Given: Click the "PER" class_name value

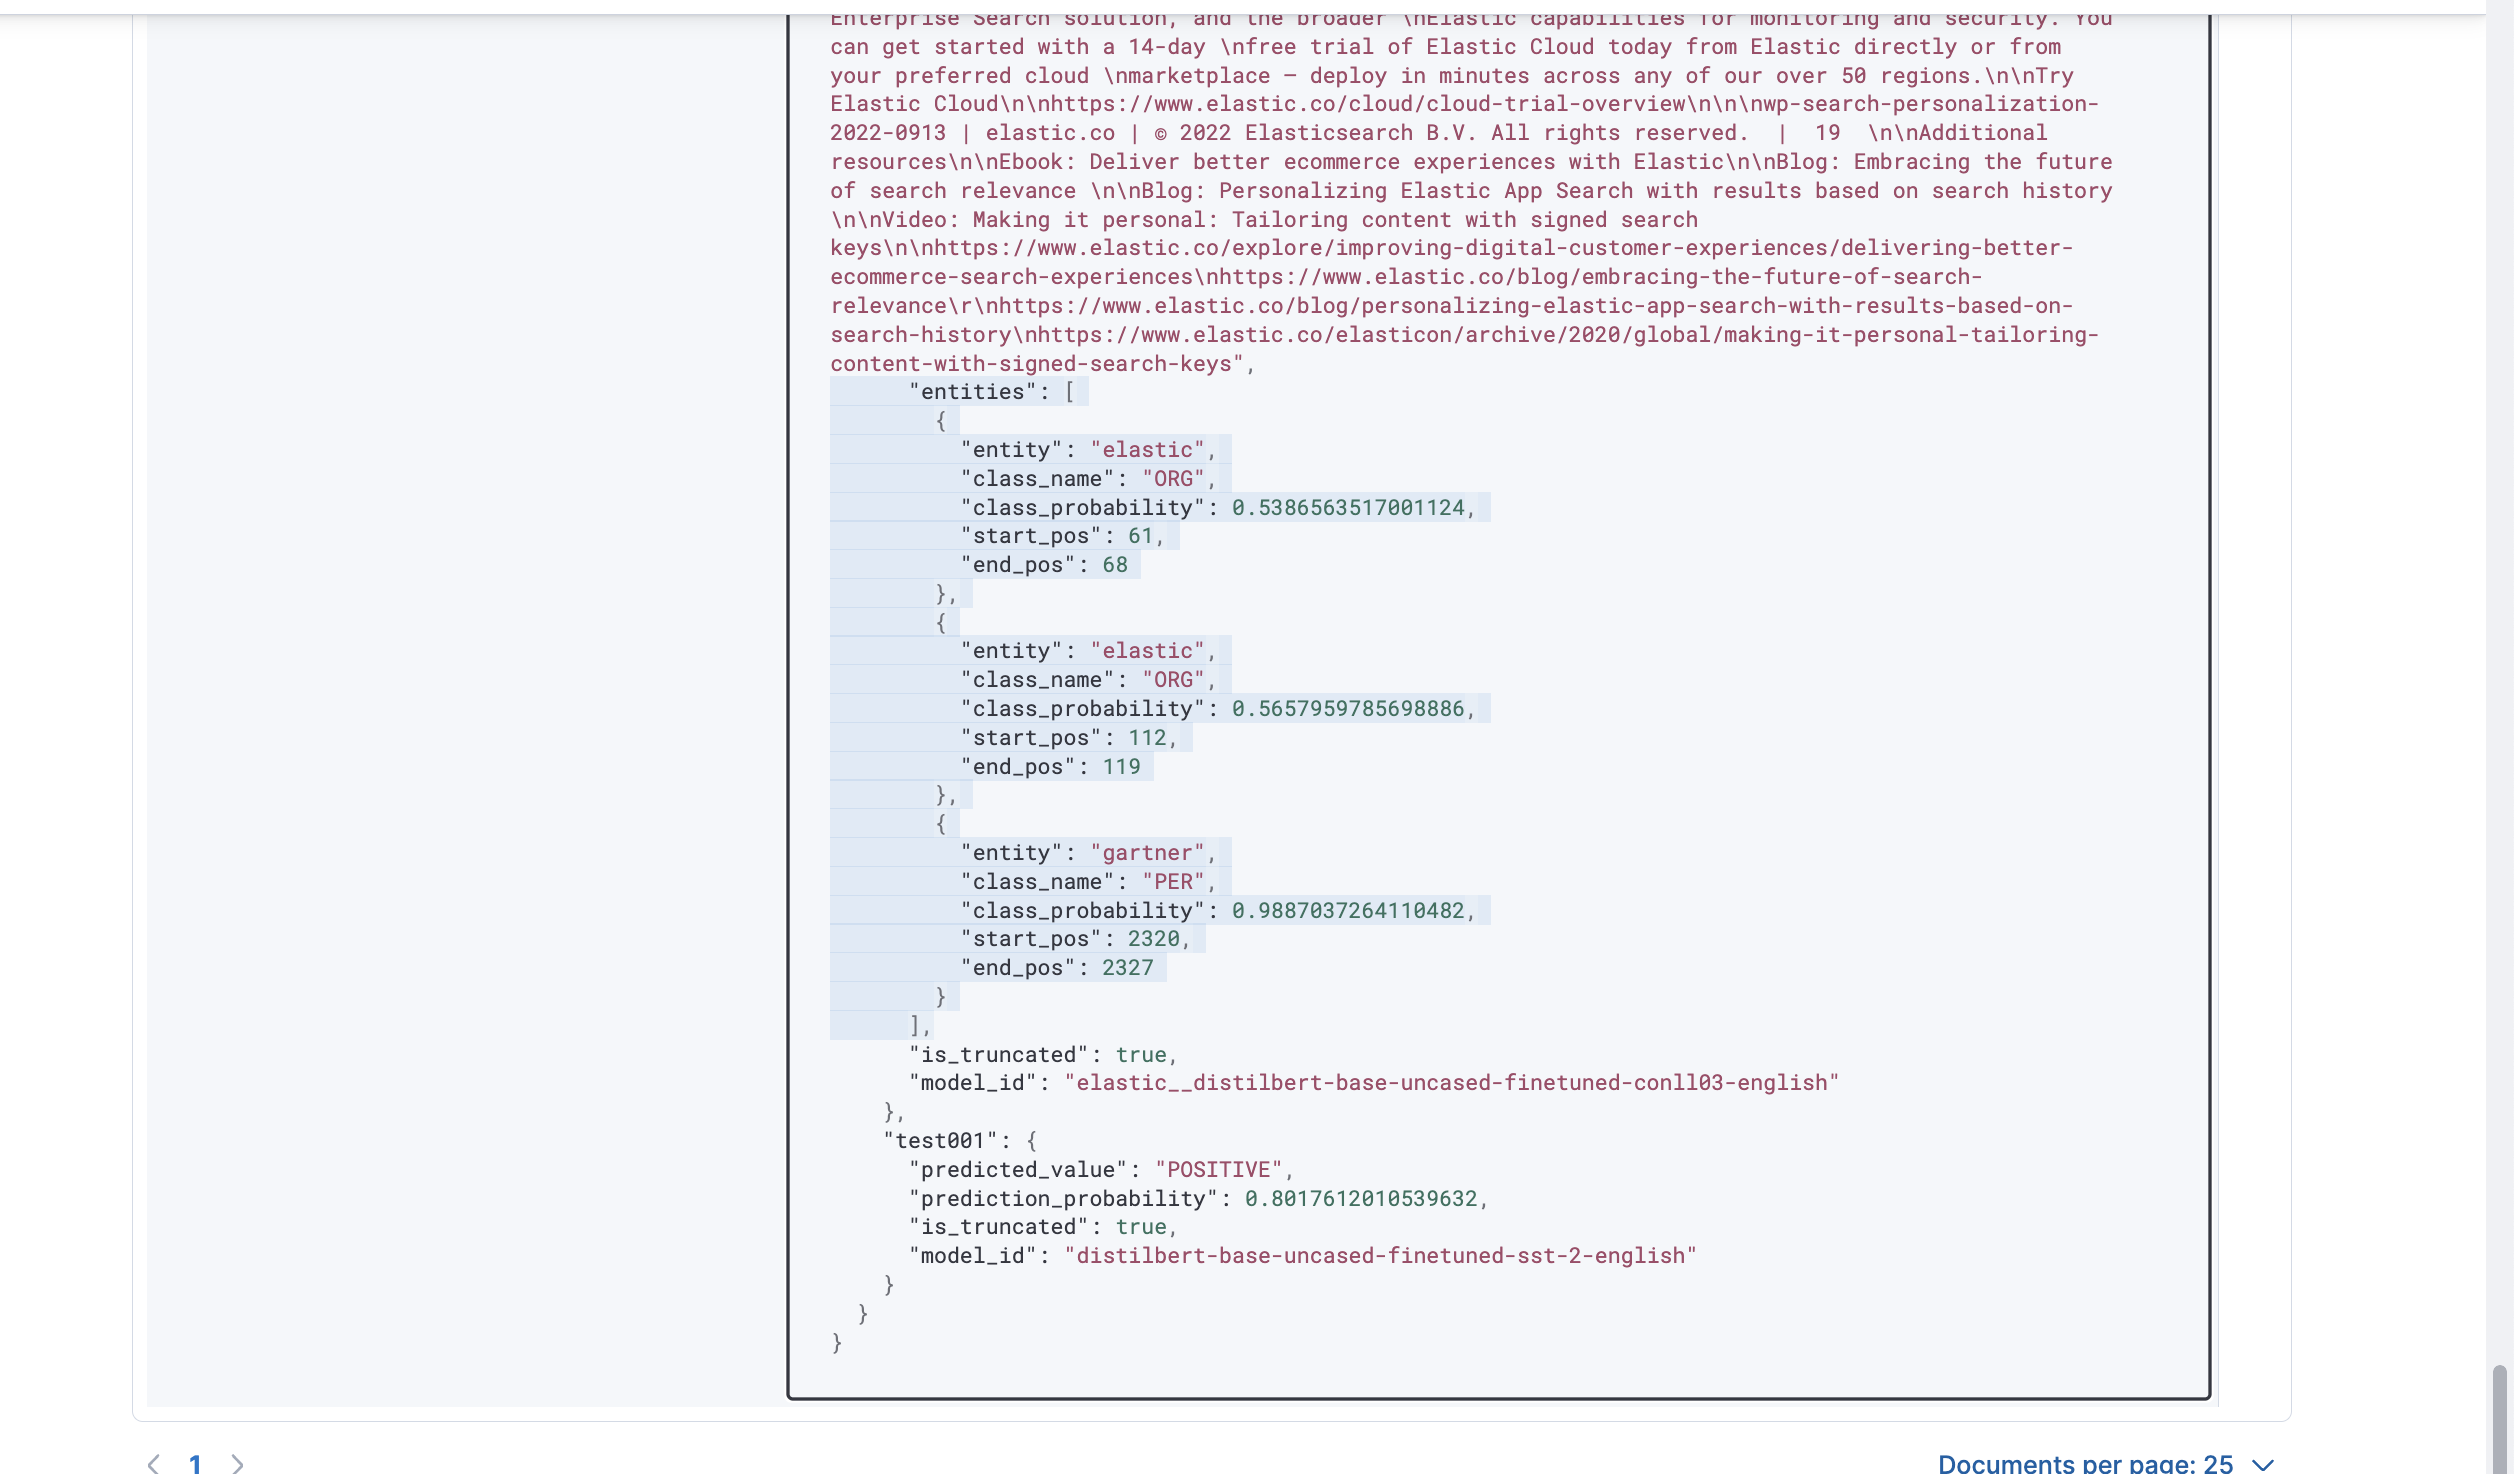Looking at the screenshot, I should (x=1173, y=882).
